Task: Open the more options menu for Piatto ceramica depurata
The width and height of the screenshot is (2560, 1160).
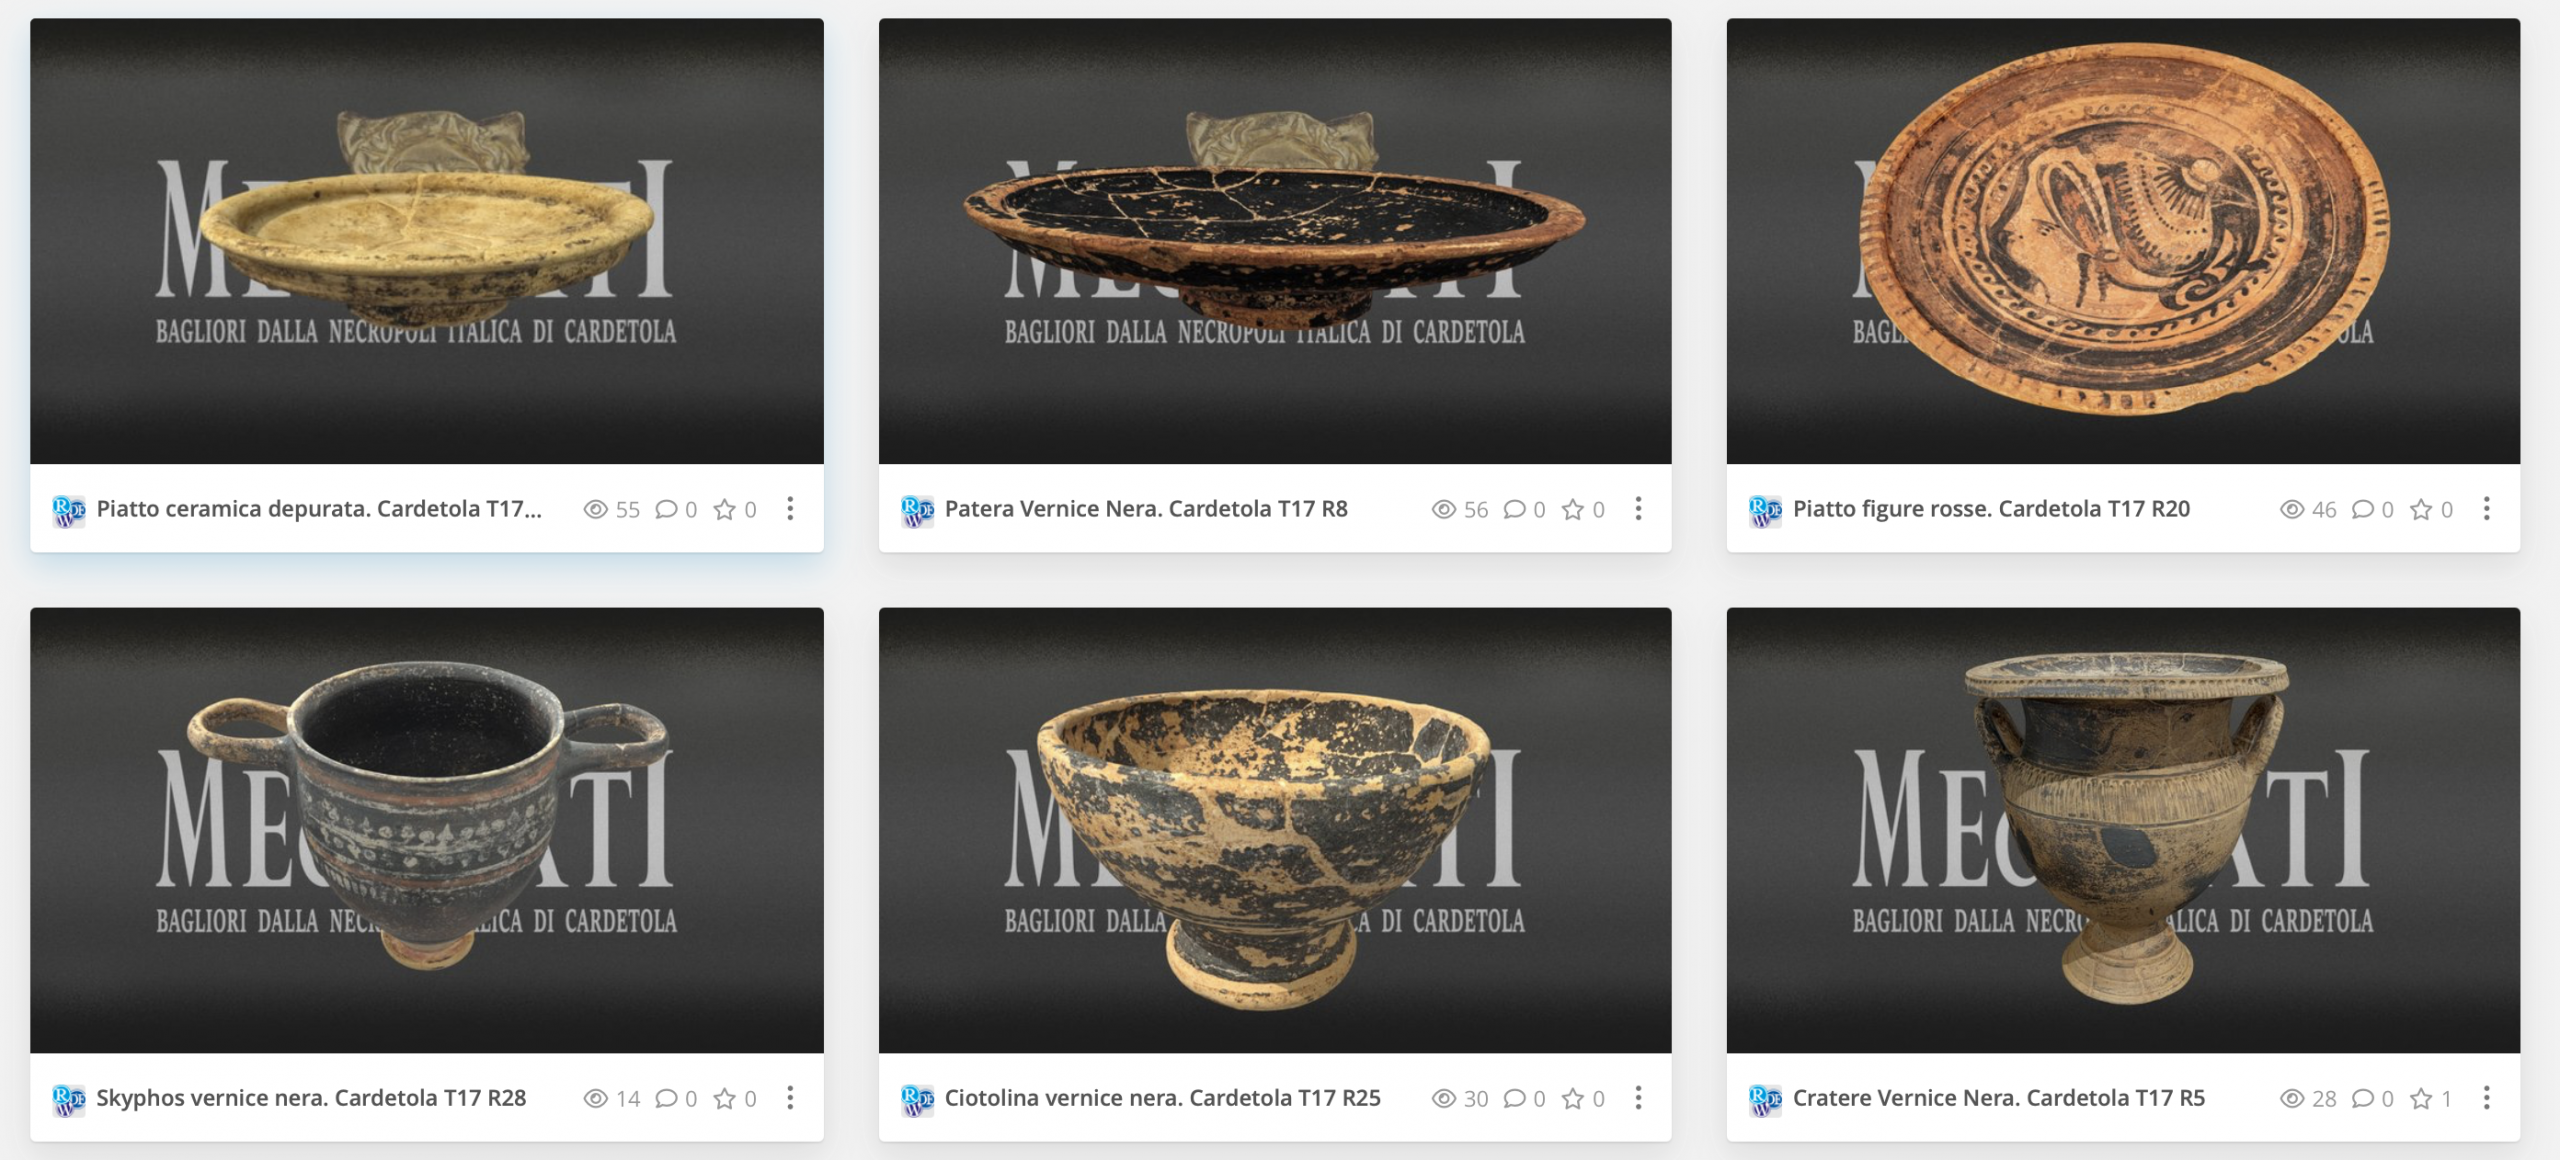Action: click(790, 509)
